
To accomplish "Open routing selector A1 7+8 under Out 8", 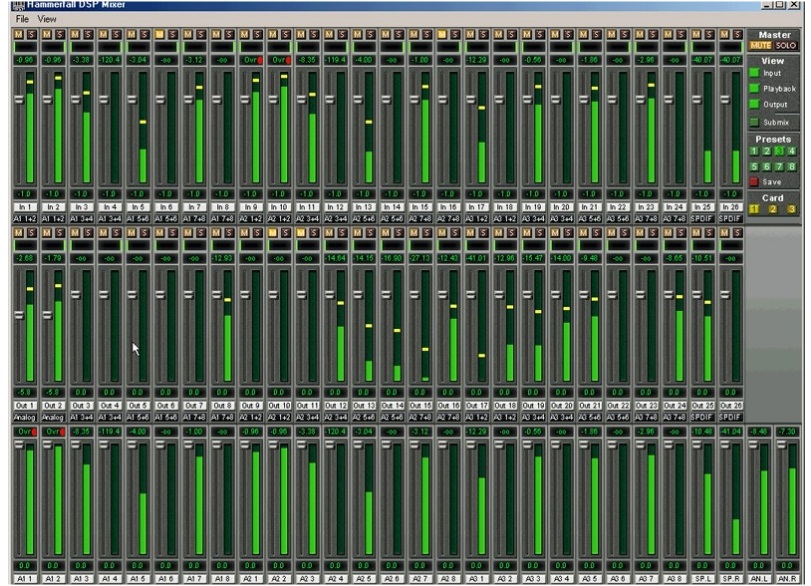I will point(222,417).
